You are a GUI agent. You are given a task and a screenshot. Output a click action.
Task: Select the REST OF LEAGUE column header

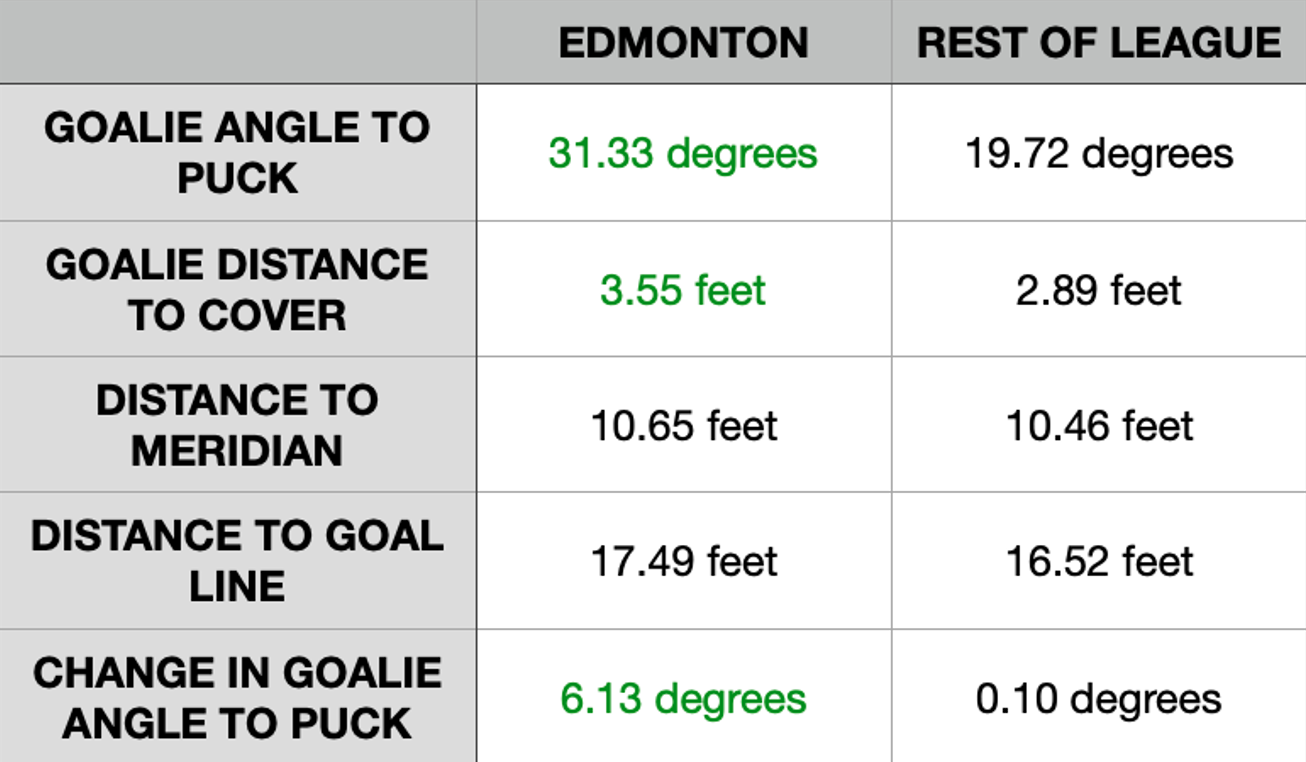pos(1098,43)
